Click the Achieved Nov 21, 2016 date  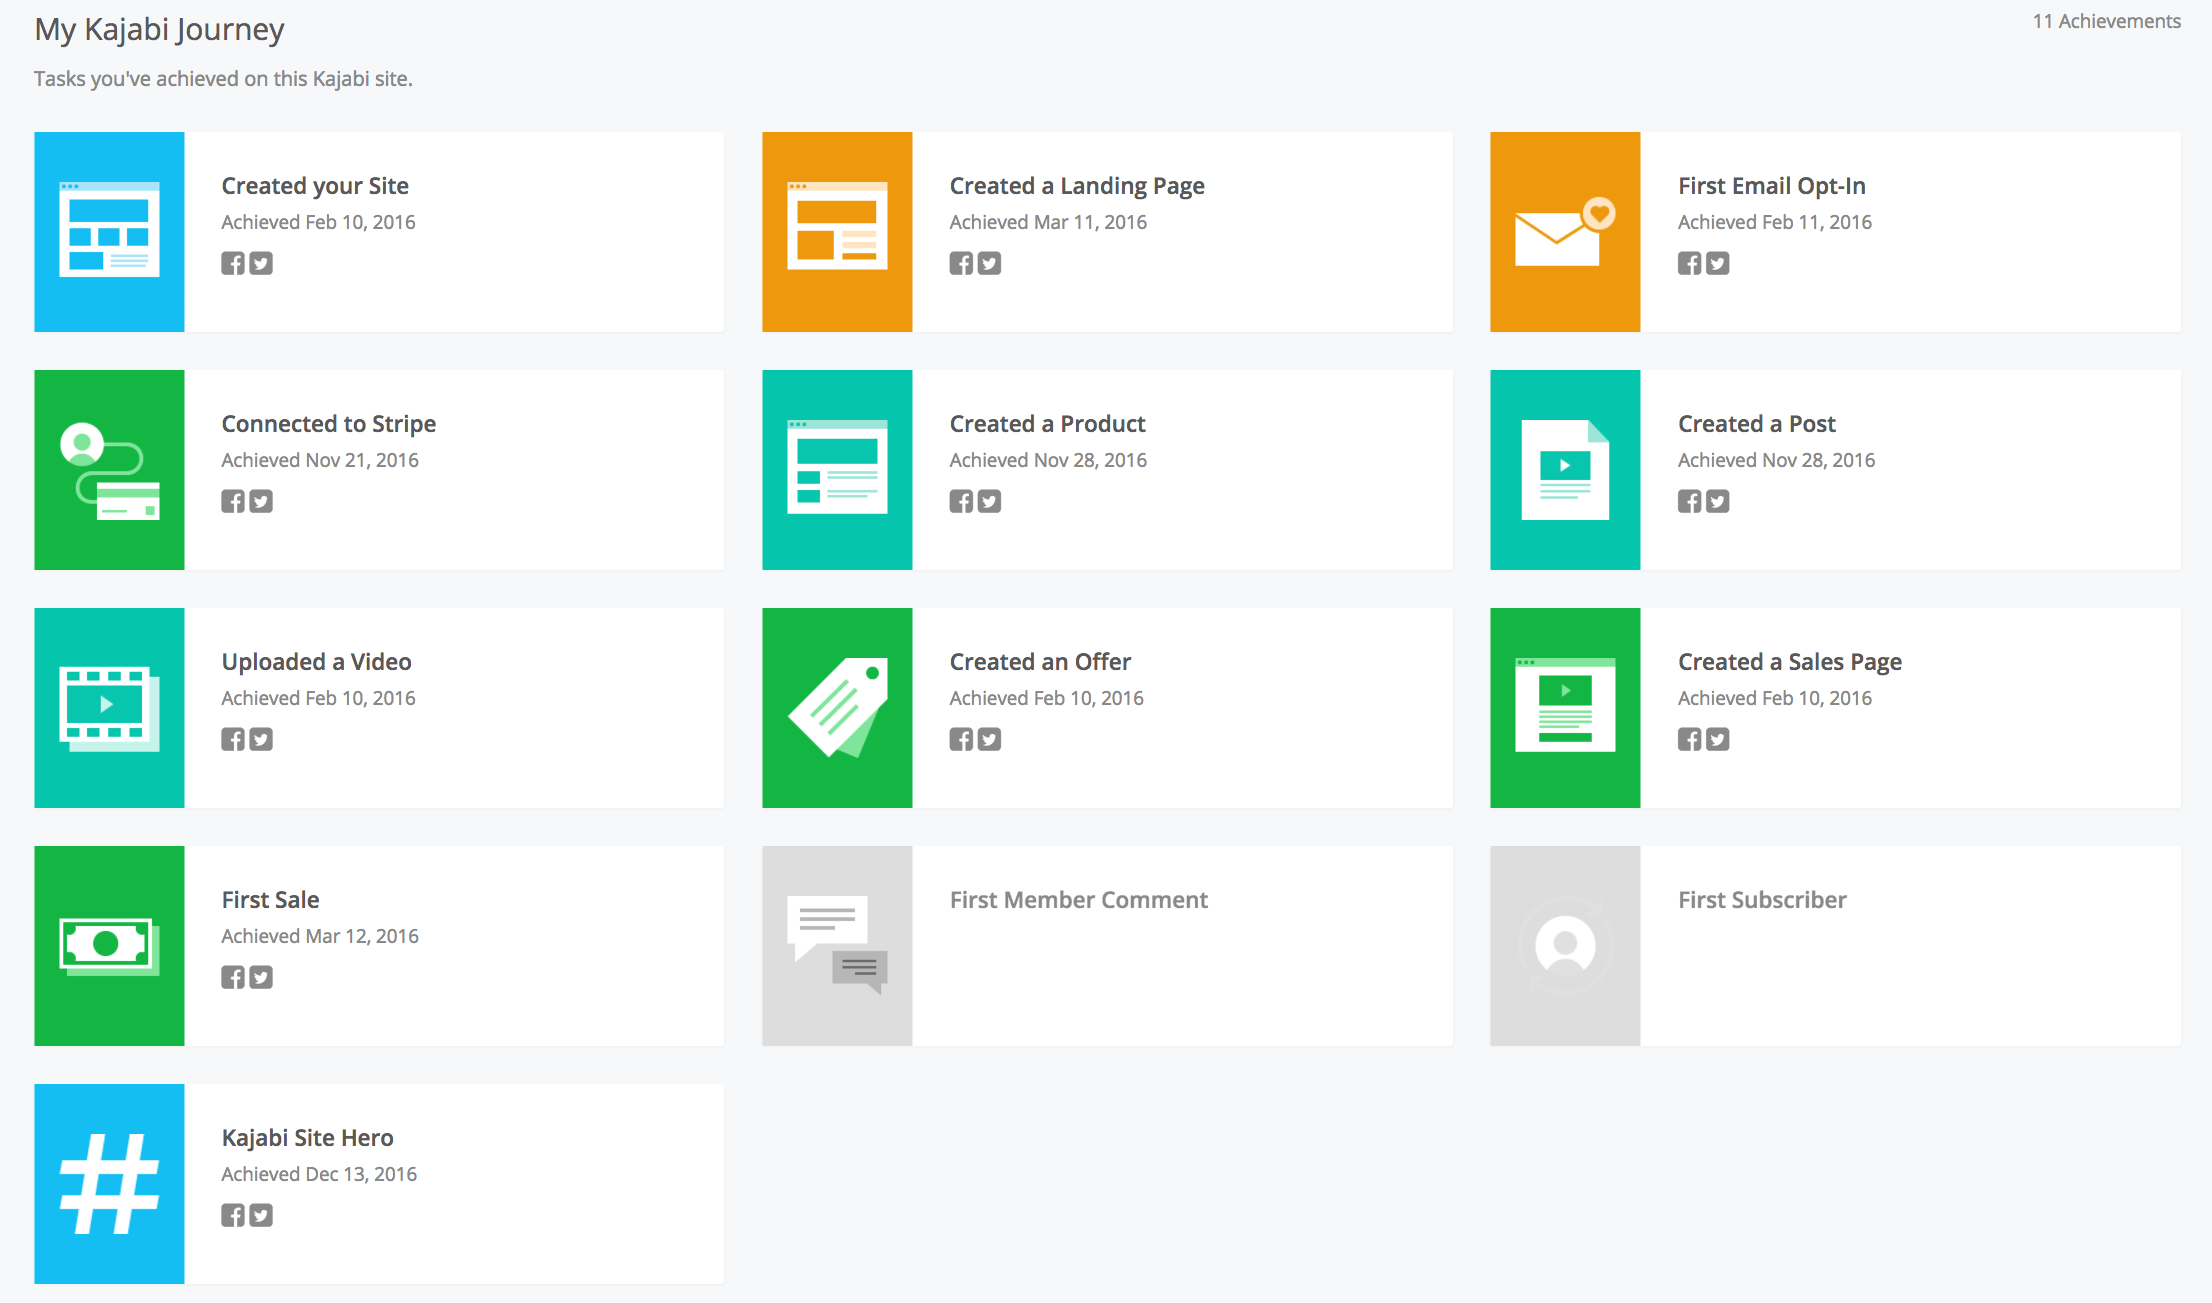tap(320, 460)
